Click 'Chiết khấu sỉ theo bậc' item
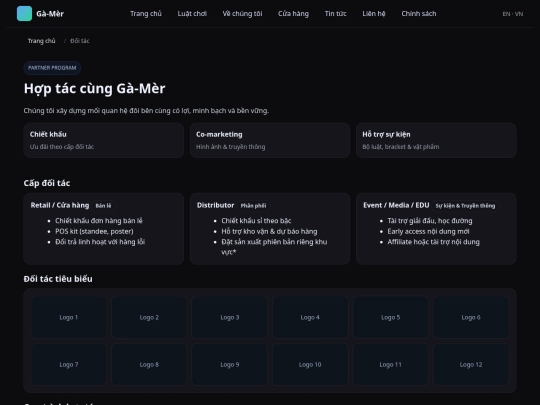Viewport: 540px width, 405px height. [x=256, y=221]
